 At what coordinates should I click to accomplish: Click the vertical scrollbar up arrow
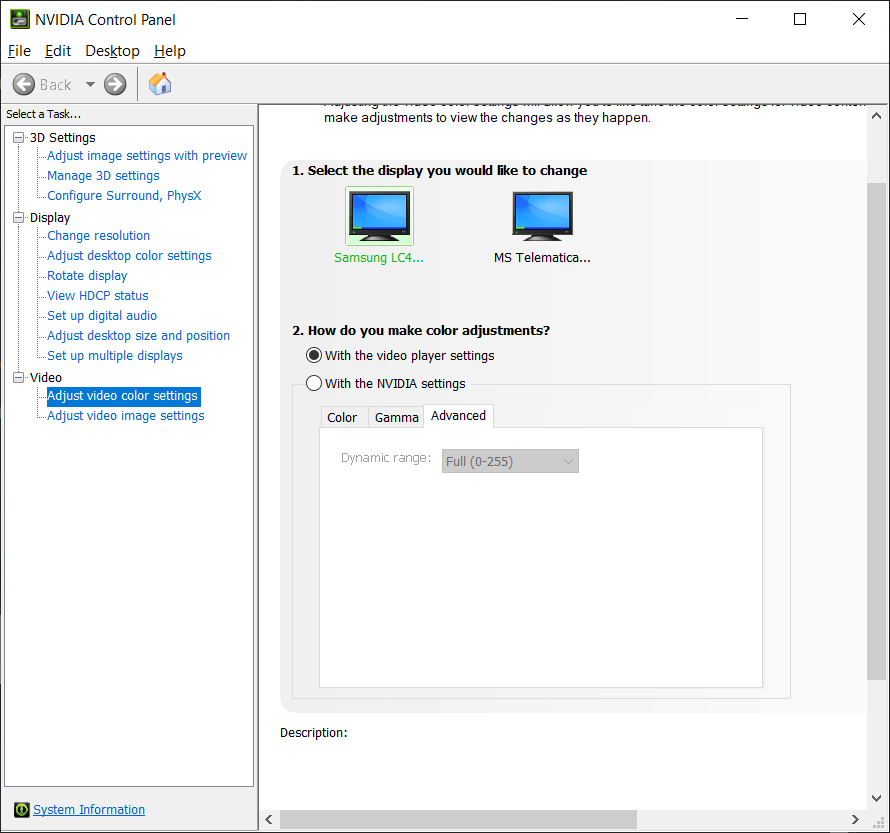tap(876, 116)
